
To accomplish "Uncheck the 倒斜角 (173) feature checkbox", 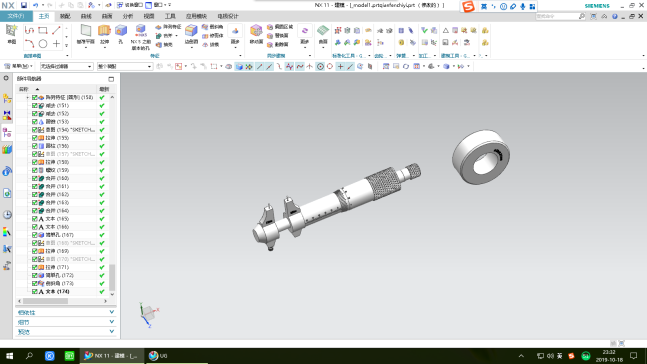I will [x=35, y=284].
